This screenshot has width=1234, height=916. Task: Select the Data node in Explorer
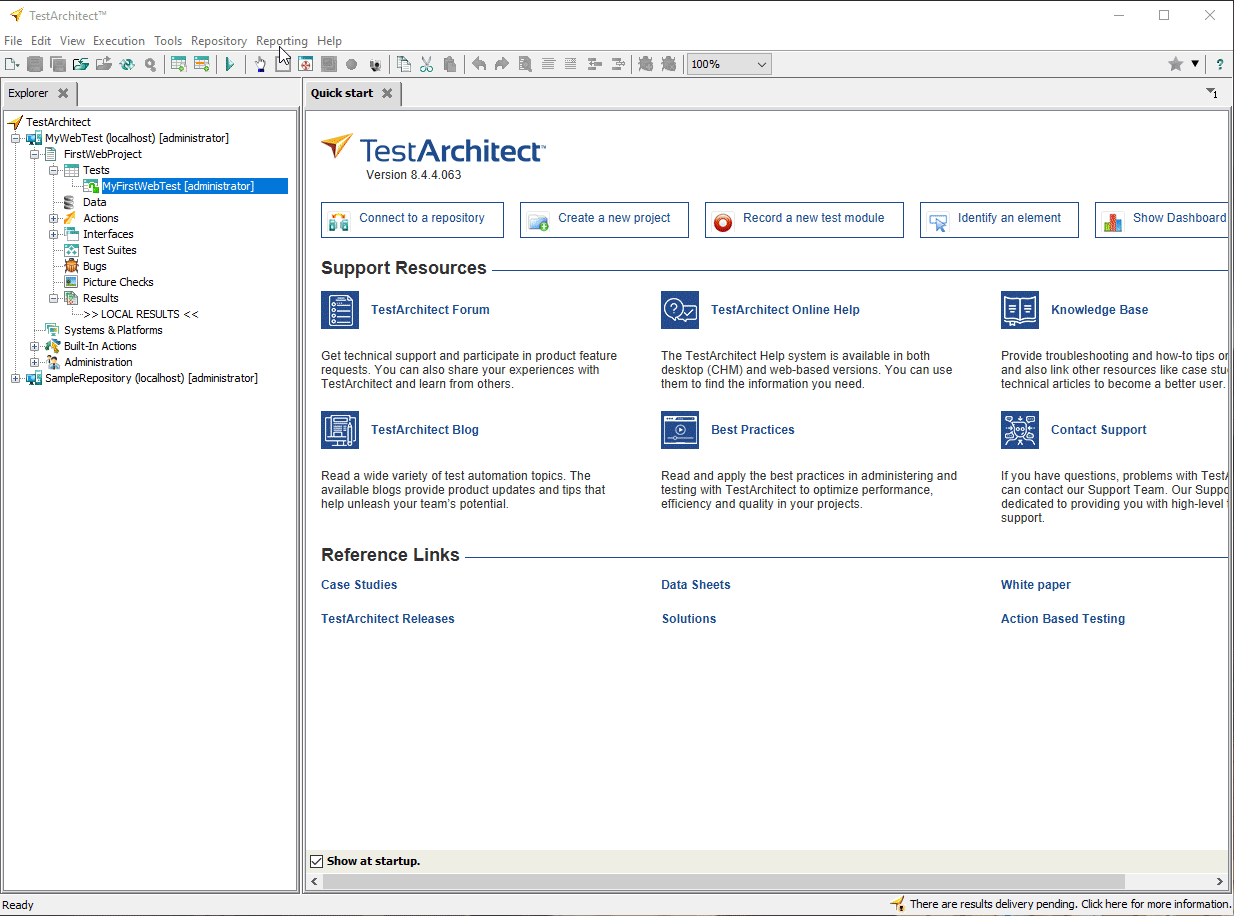click(94, 202)
